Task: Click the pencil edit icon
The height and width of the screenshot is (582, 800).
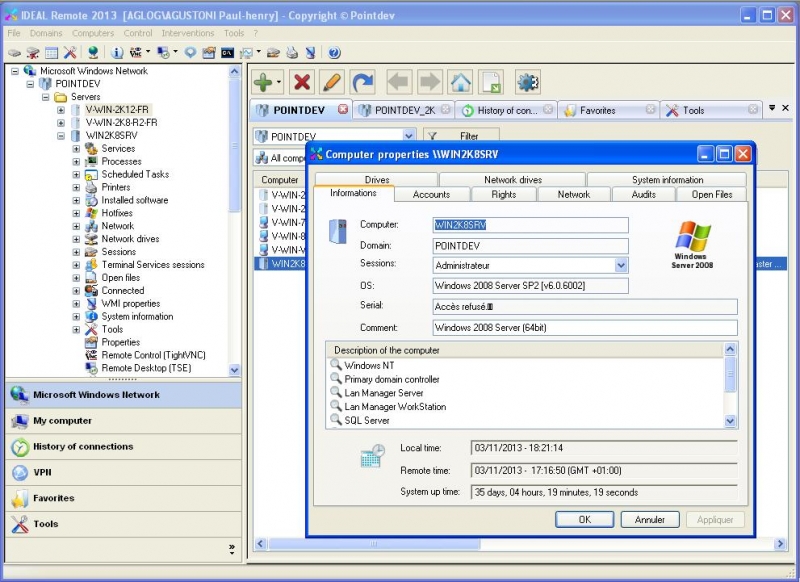Action: coord(333,82)
